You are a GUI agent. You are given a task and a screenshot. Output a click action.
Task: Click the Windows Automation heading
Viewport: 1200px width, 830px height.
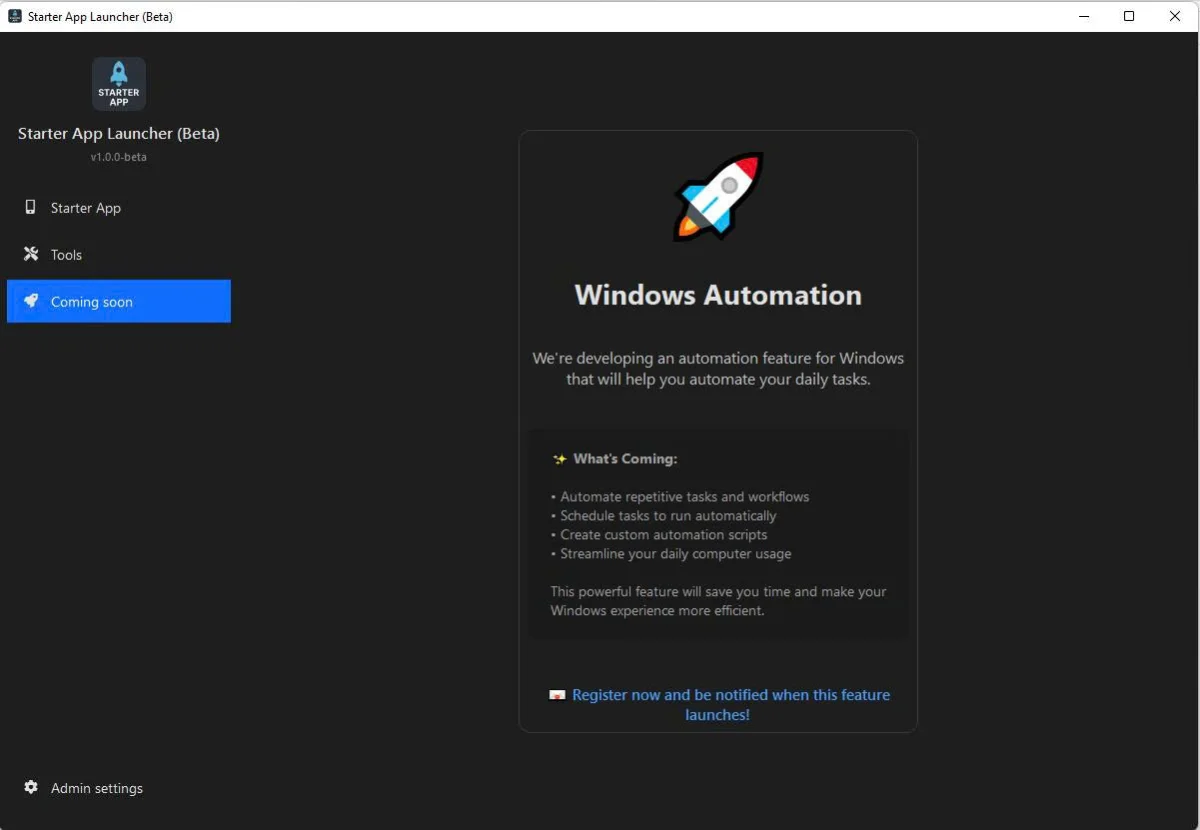[717, 294]
